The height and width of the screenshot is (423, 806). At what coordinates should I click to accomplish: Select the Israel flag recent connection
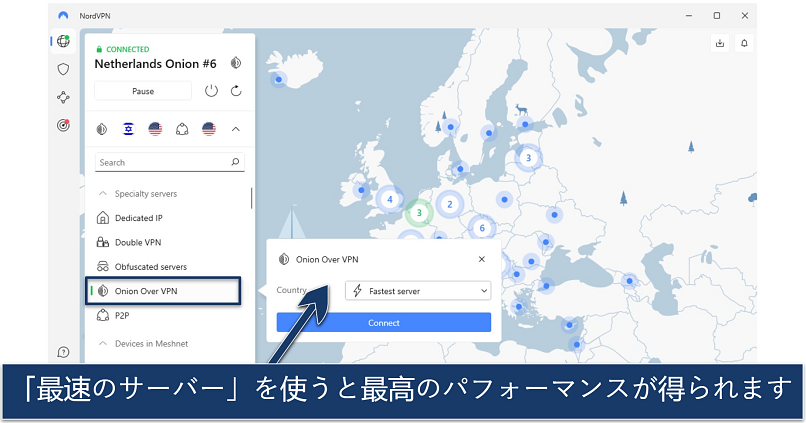[x=128, y=129]
